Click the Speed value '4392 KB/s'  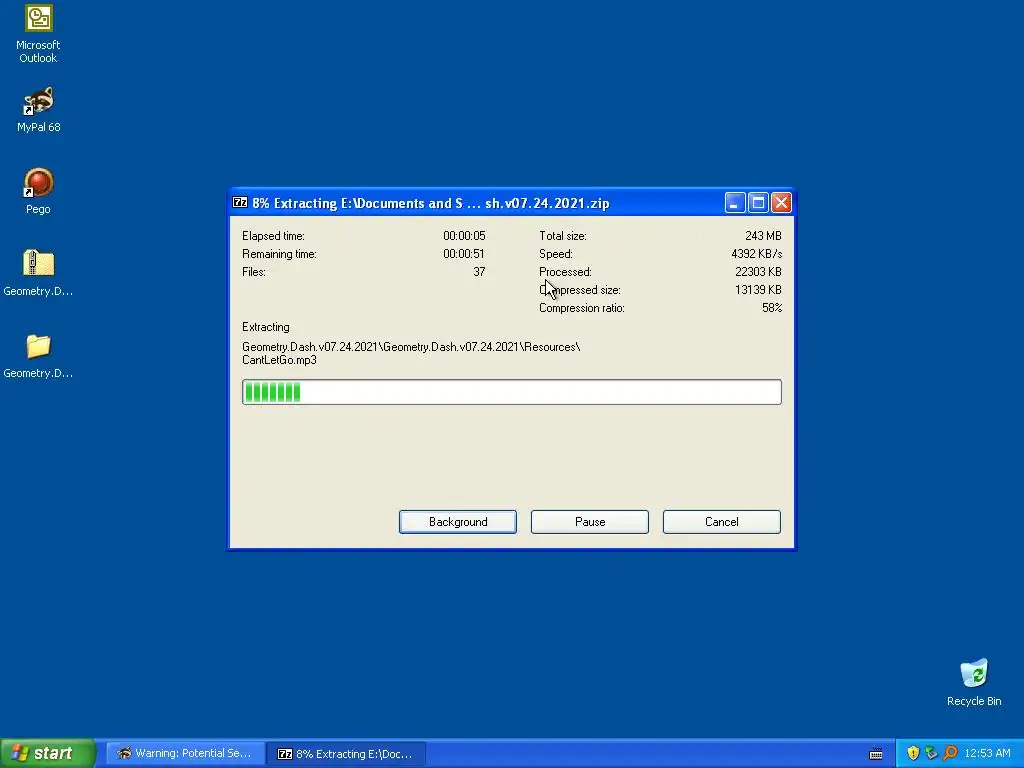pos(756,253)
